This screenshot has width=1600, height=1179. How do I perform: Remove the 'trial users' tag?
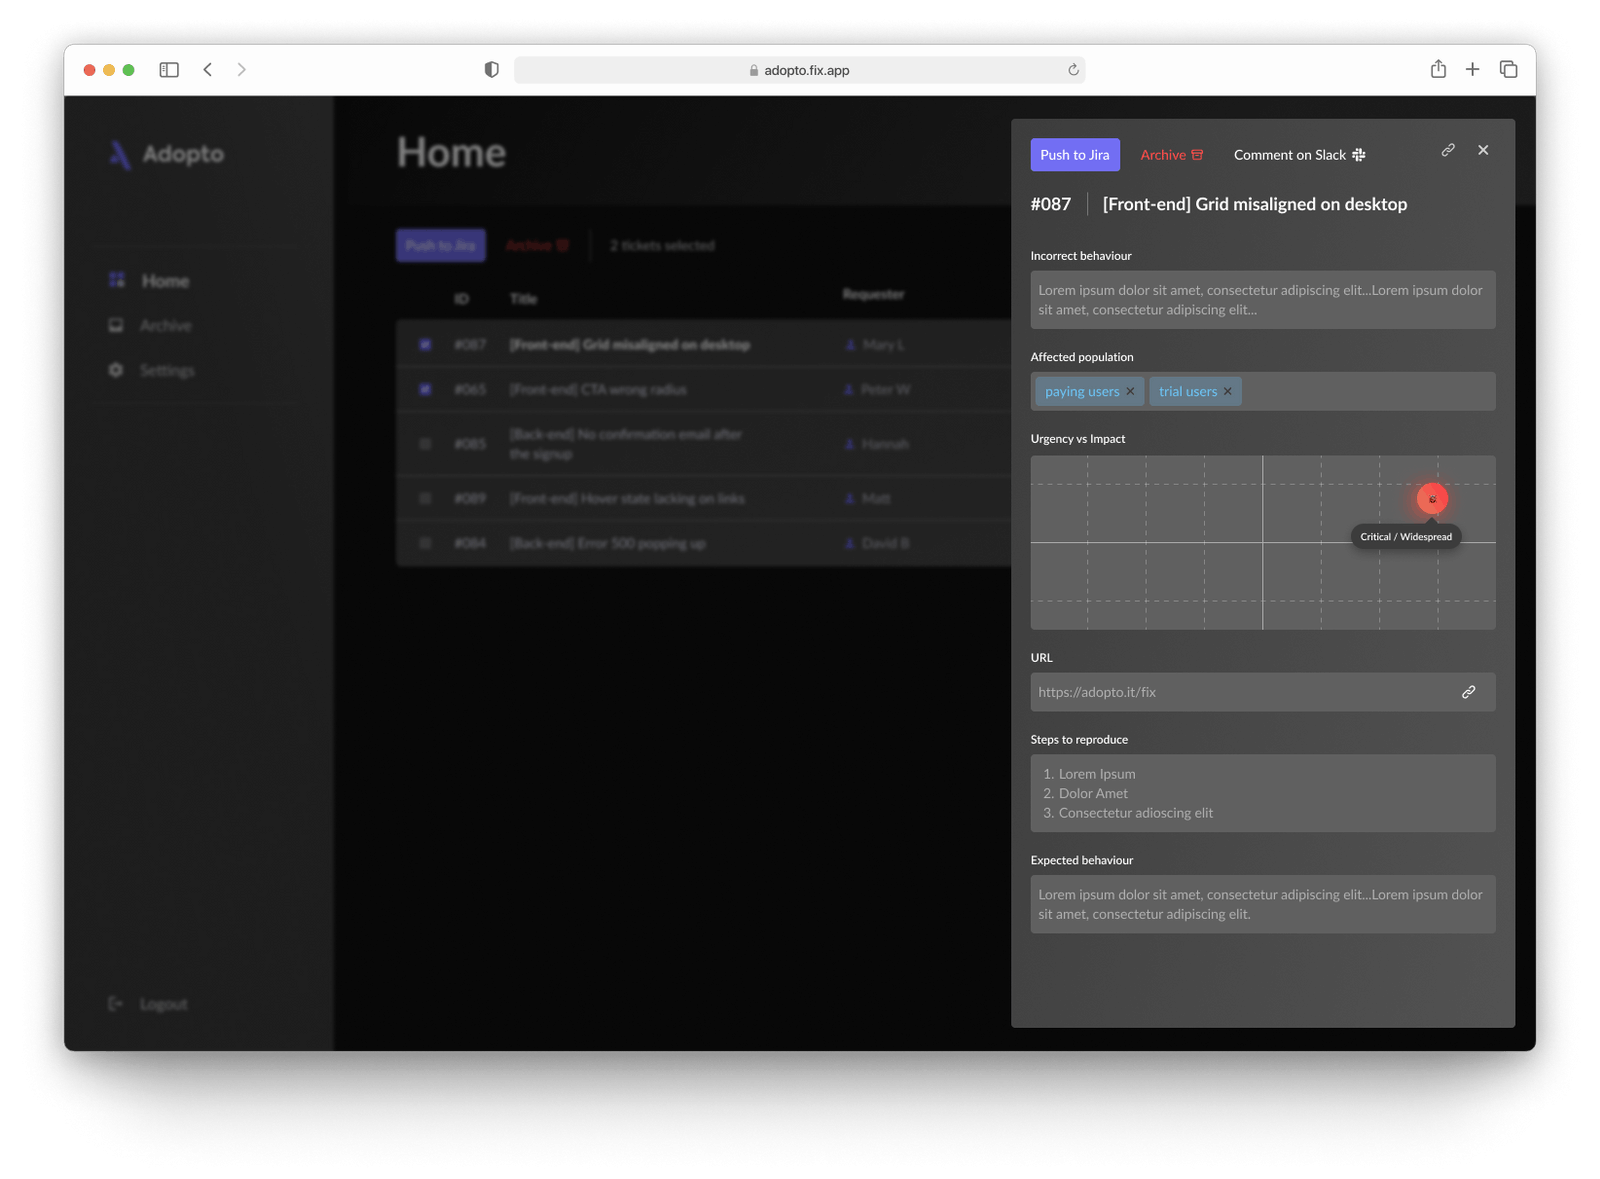pos(1228,391)
